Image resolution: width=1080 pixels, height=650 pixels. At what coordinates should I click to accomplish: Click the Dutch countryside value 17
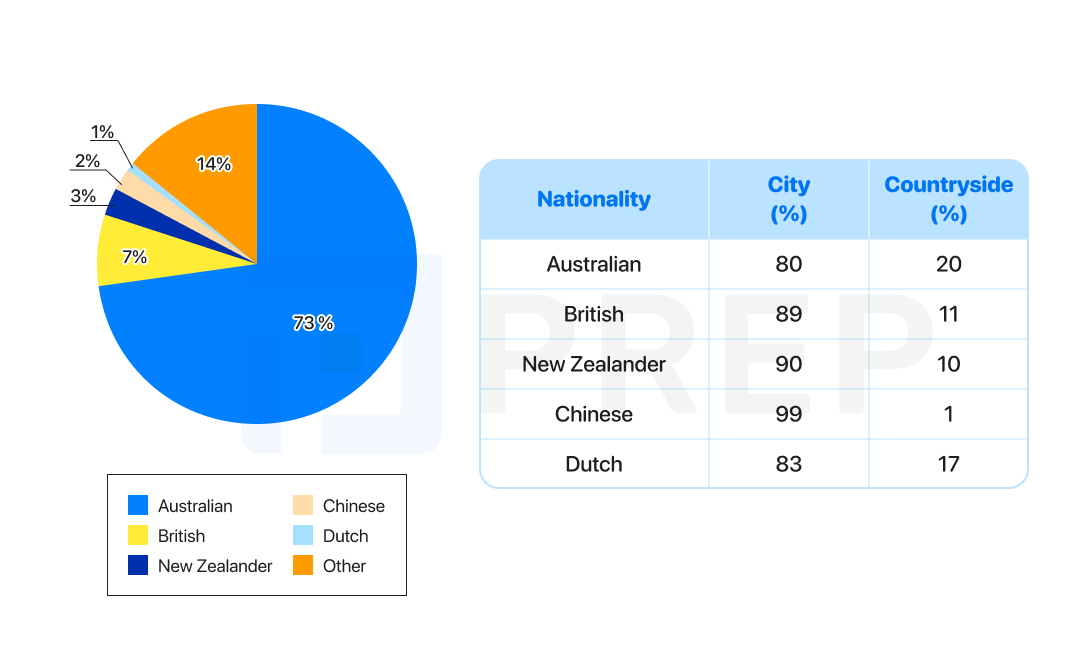tap(948, 464)
